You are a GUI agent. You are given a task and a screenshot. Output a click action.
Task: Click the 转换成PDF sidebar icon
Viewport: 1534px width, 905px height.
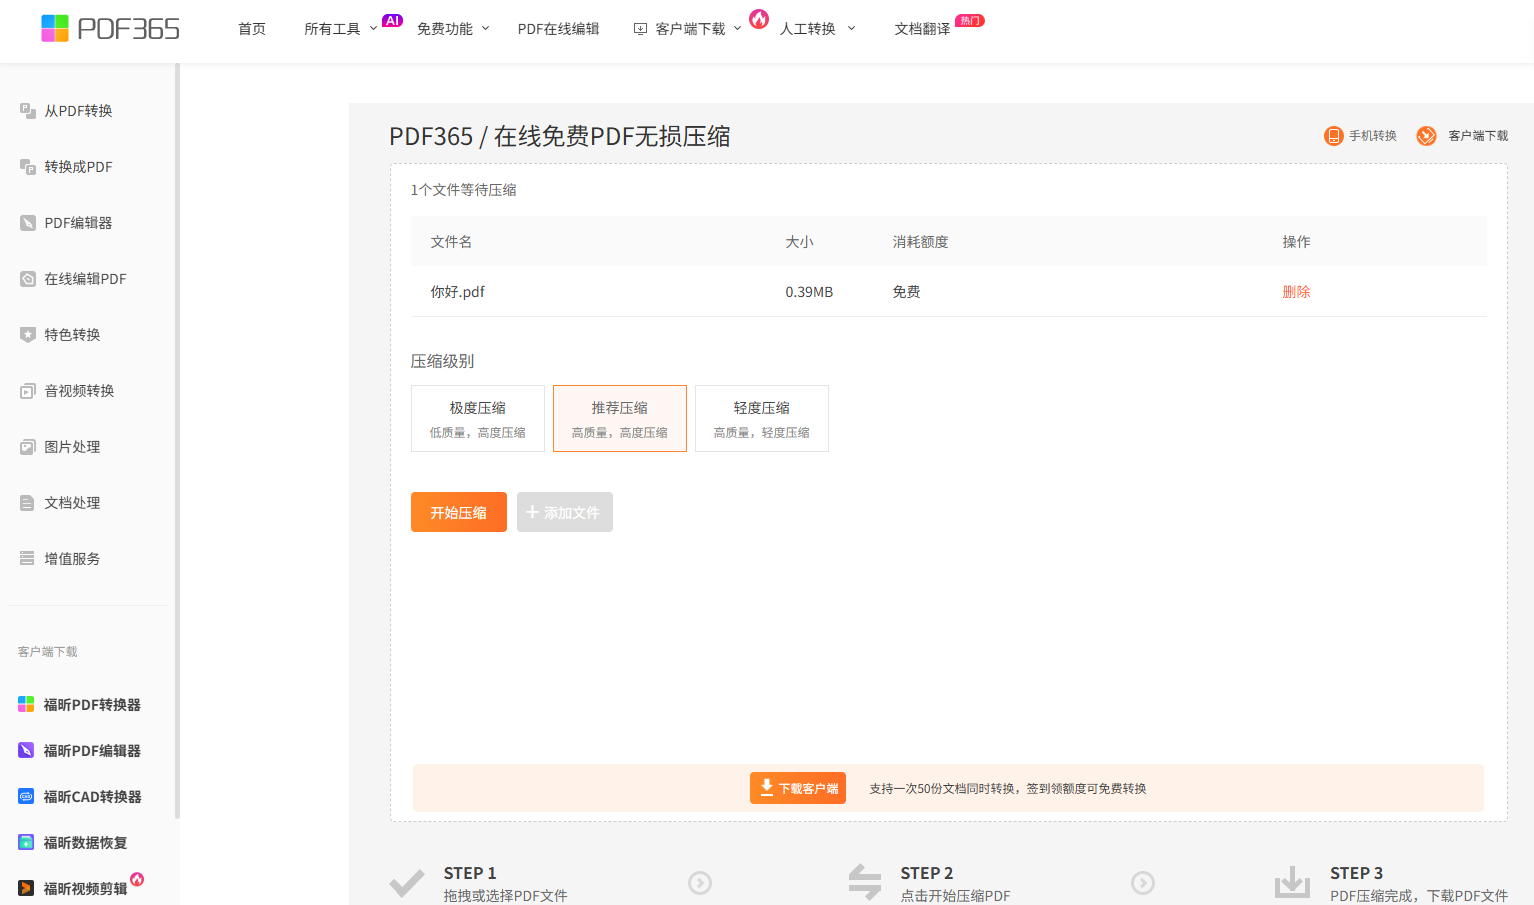click(28, 167)
